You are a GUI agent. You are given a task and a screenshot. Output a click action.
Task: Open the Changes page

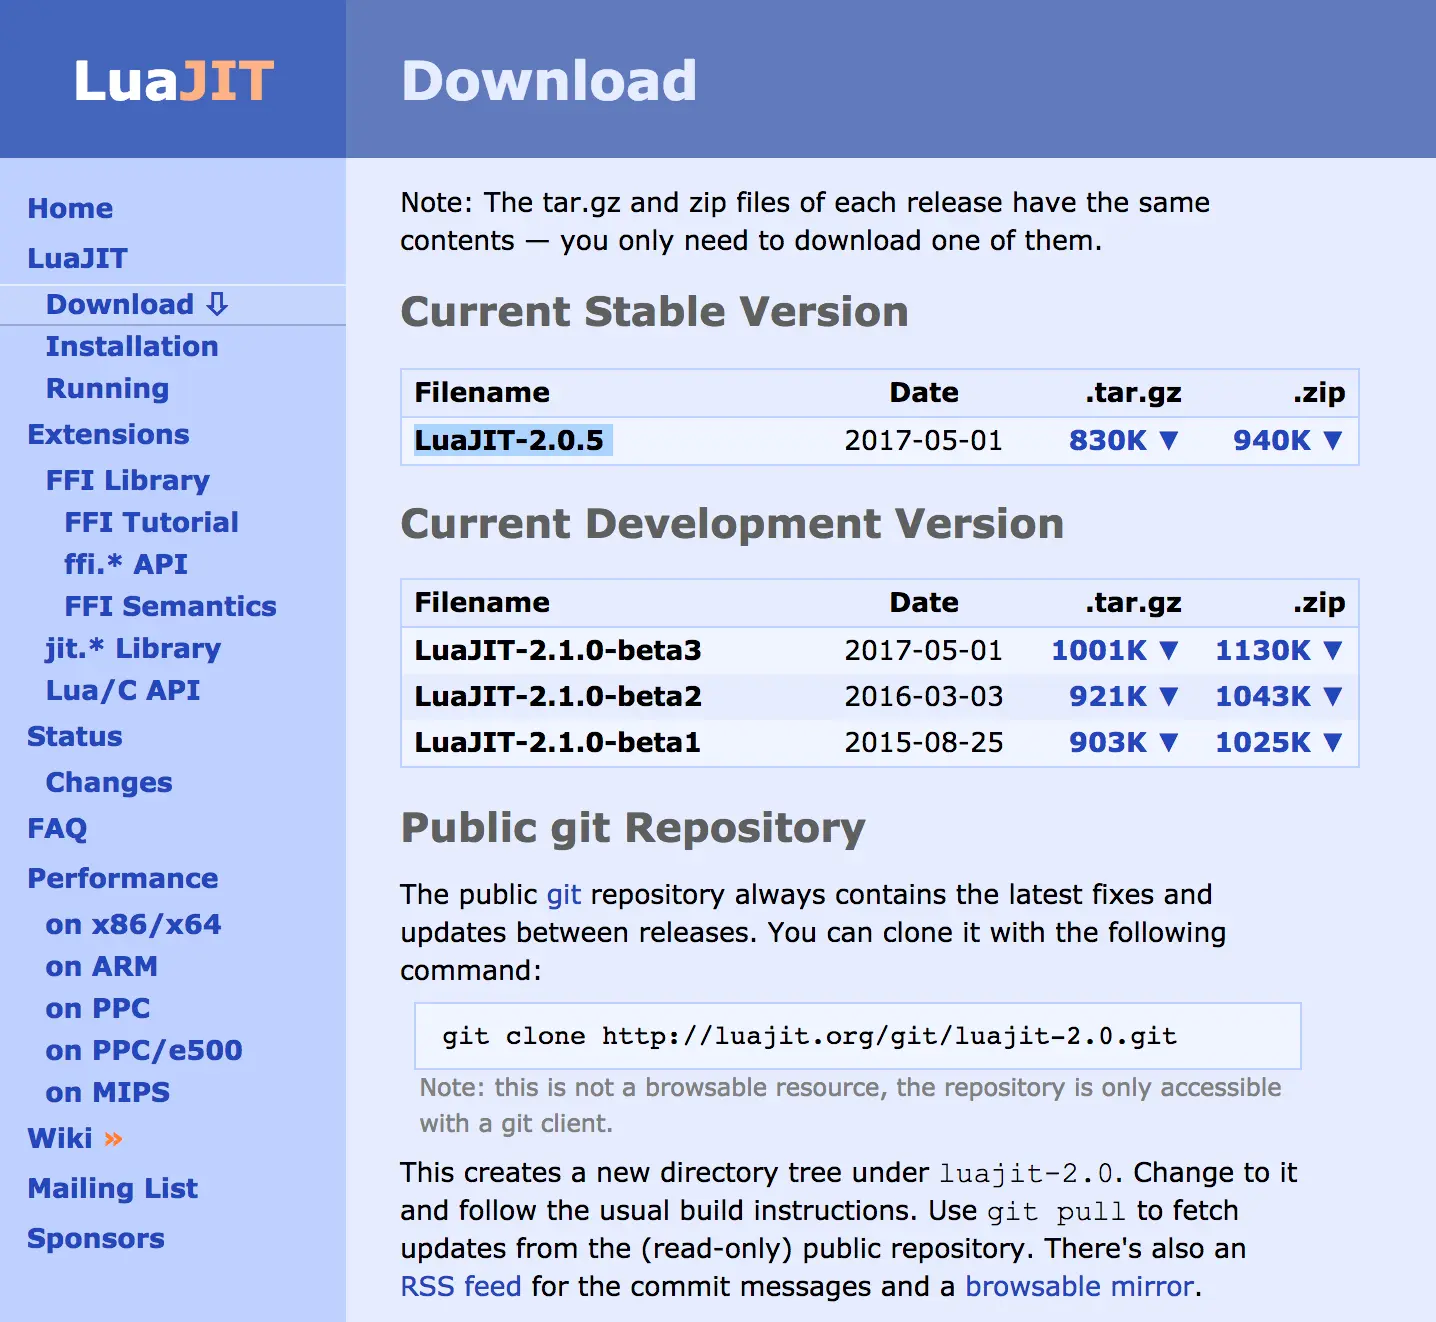coord(109,782)
